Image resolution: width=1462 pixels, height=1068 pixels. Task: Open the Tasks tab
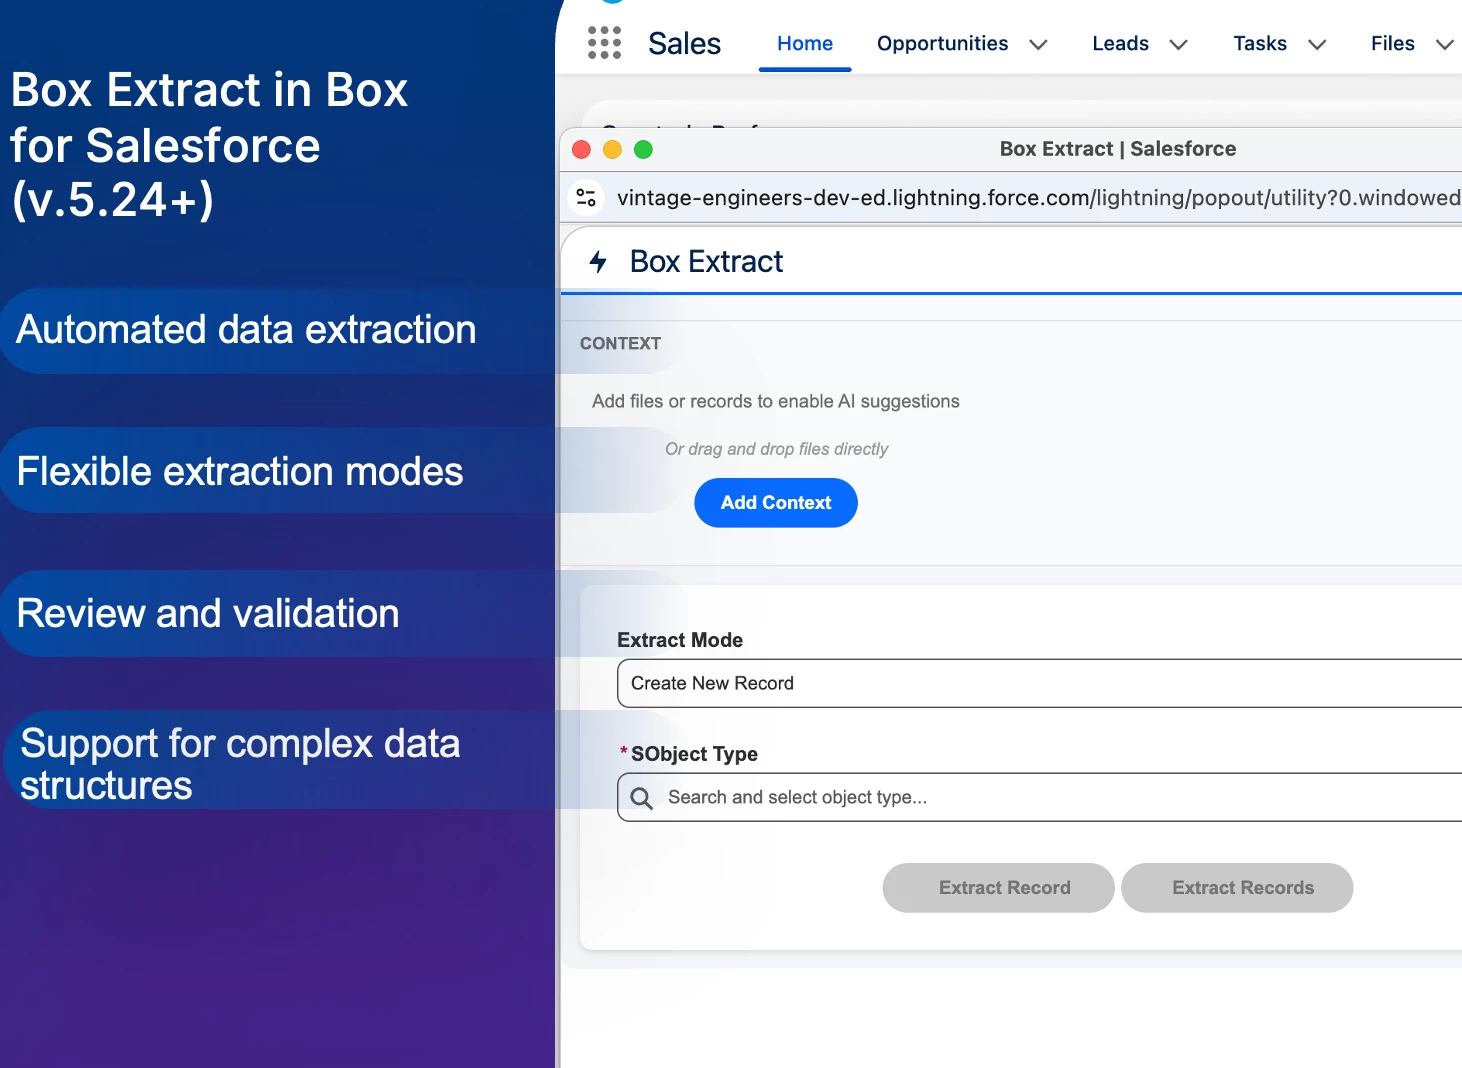1260,44
